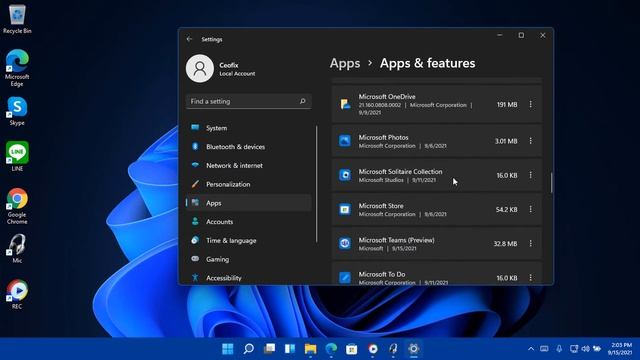This screenshot has width=640, height=360.
Task: Open Time & language settings
Action: pos(249,240)
